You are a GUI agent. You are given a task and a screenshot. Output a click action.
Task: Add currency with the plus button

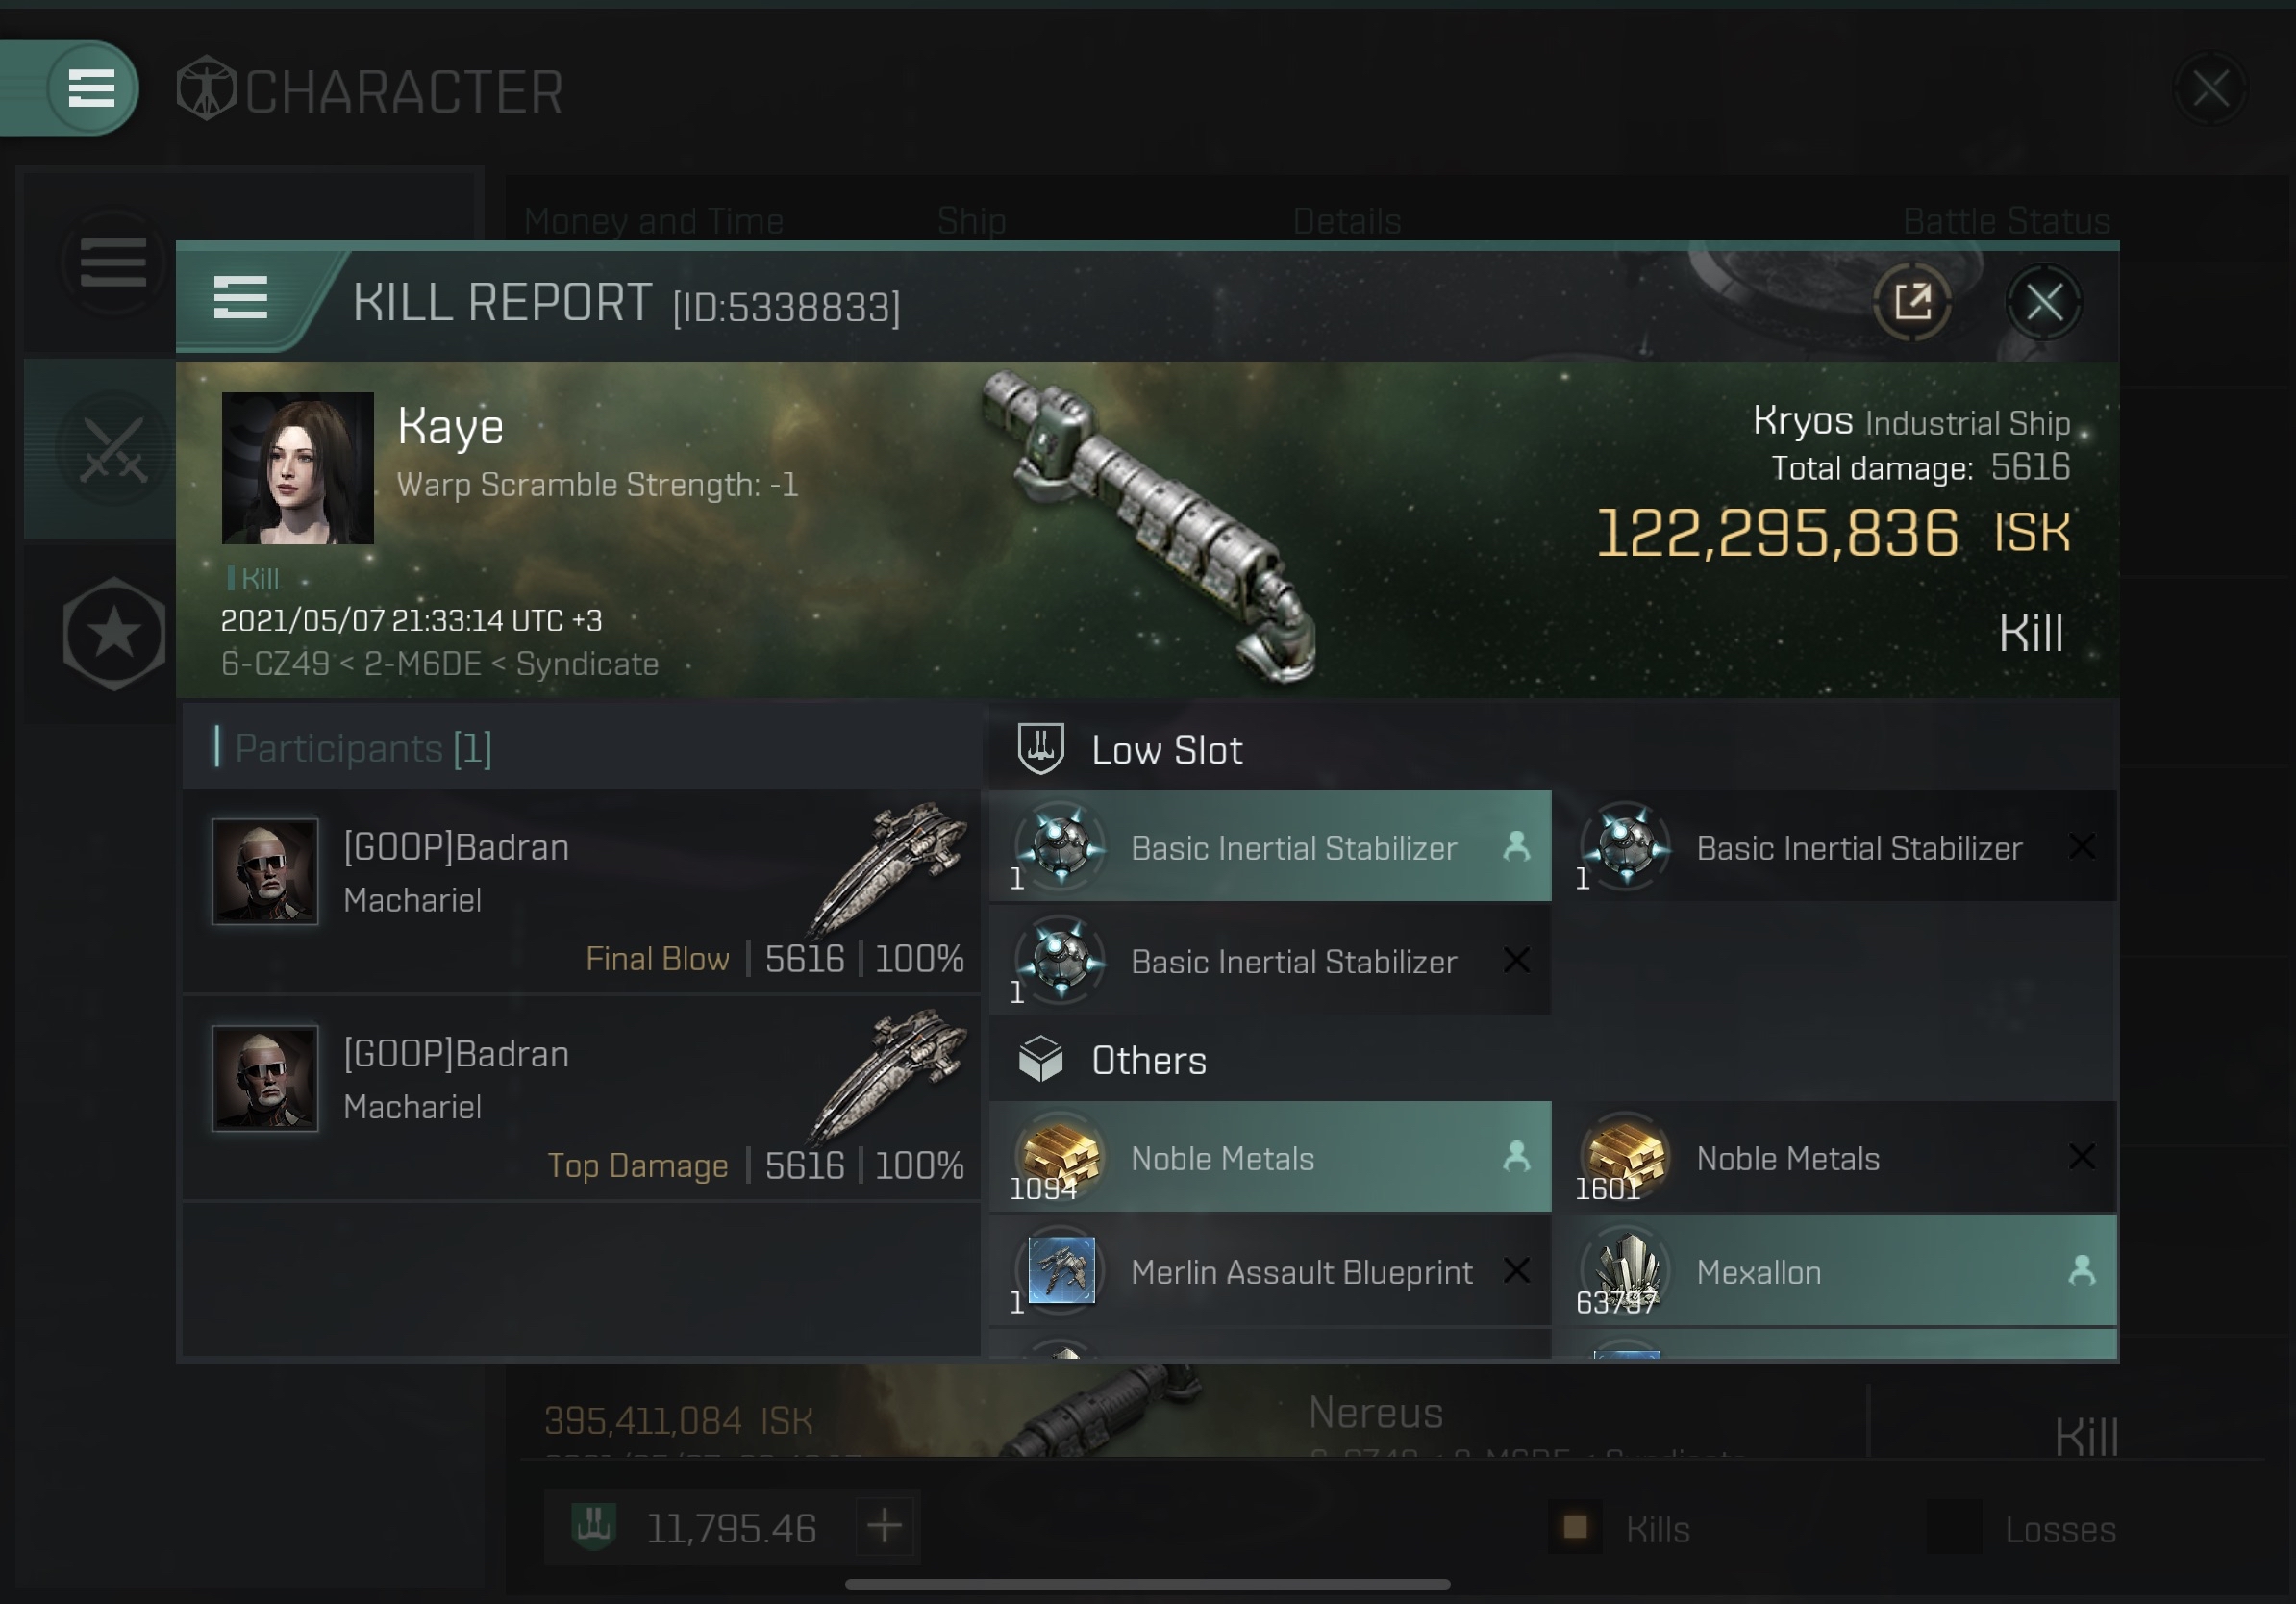point(884,1527)
